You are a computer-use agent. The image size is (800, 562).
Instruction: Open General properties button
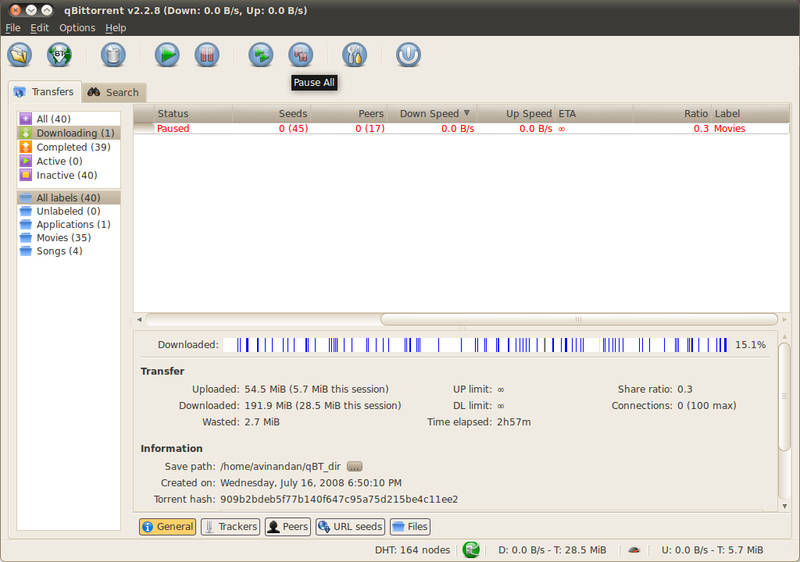click(x=167, y=526)
